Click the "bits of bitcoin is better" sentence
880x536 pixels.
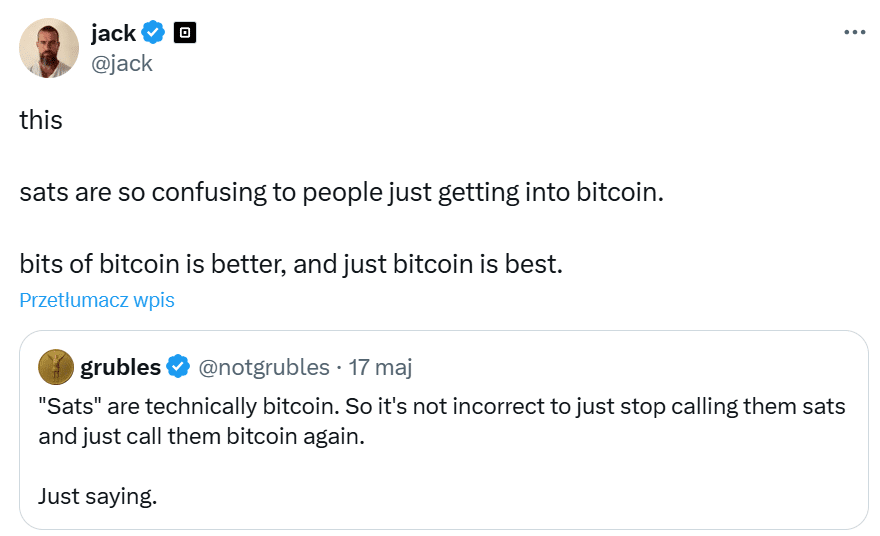(x=292, y=264)
